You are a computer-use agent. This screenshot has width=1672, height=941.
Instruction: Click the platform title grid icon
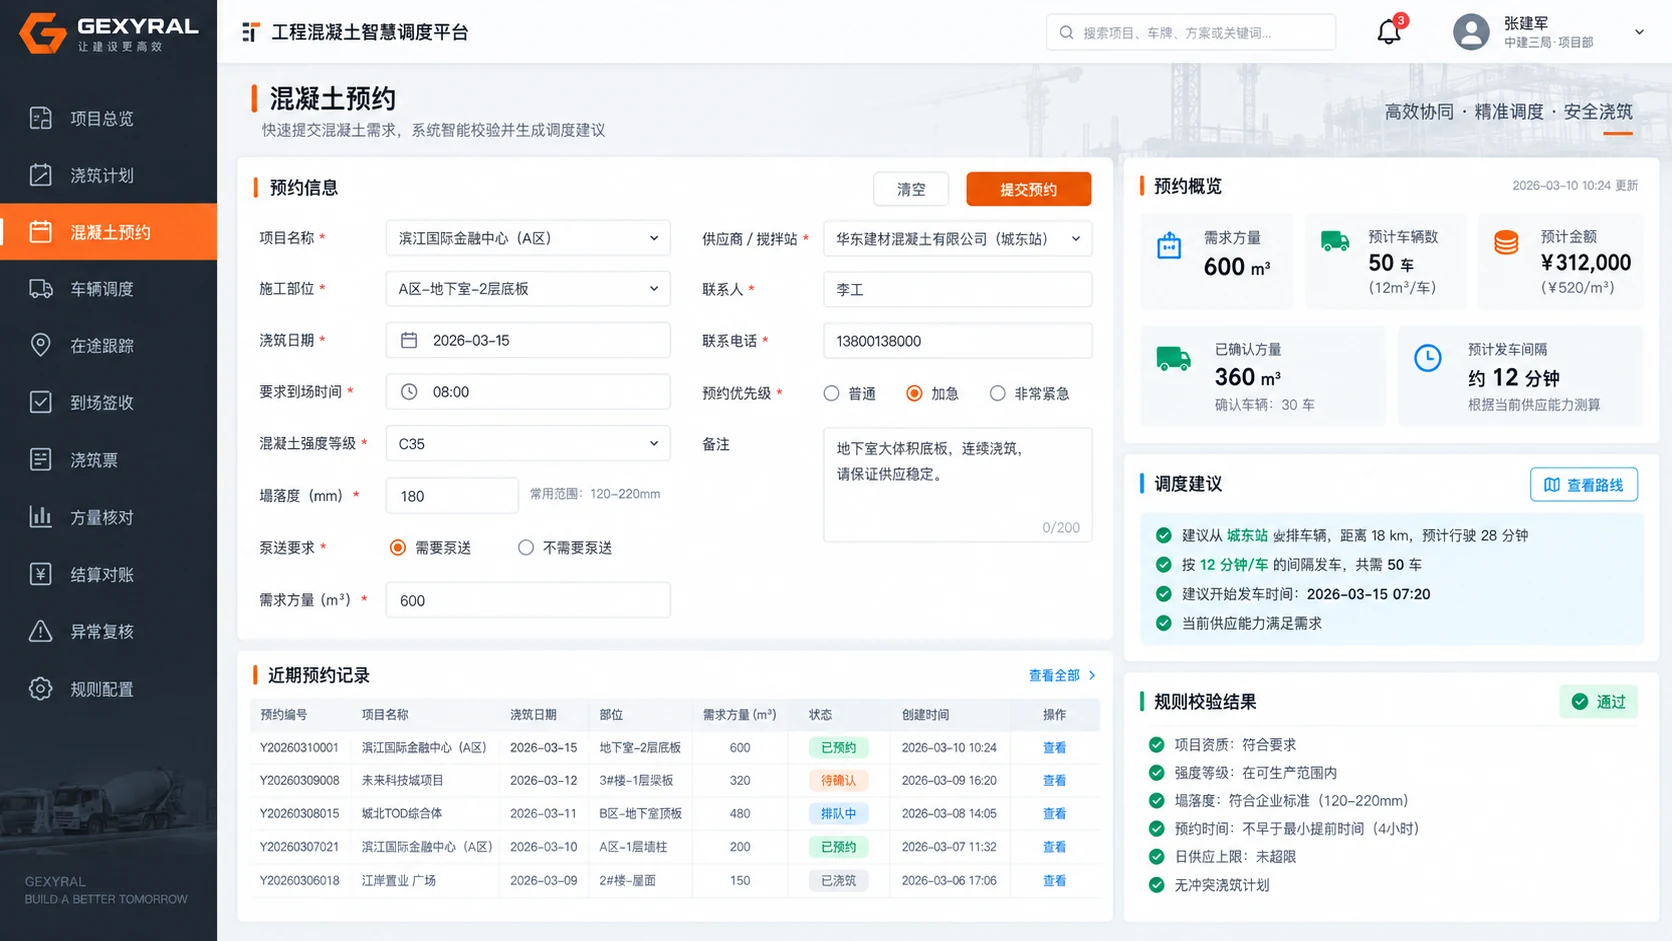(x=251, y=32)
